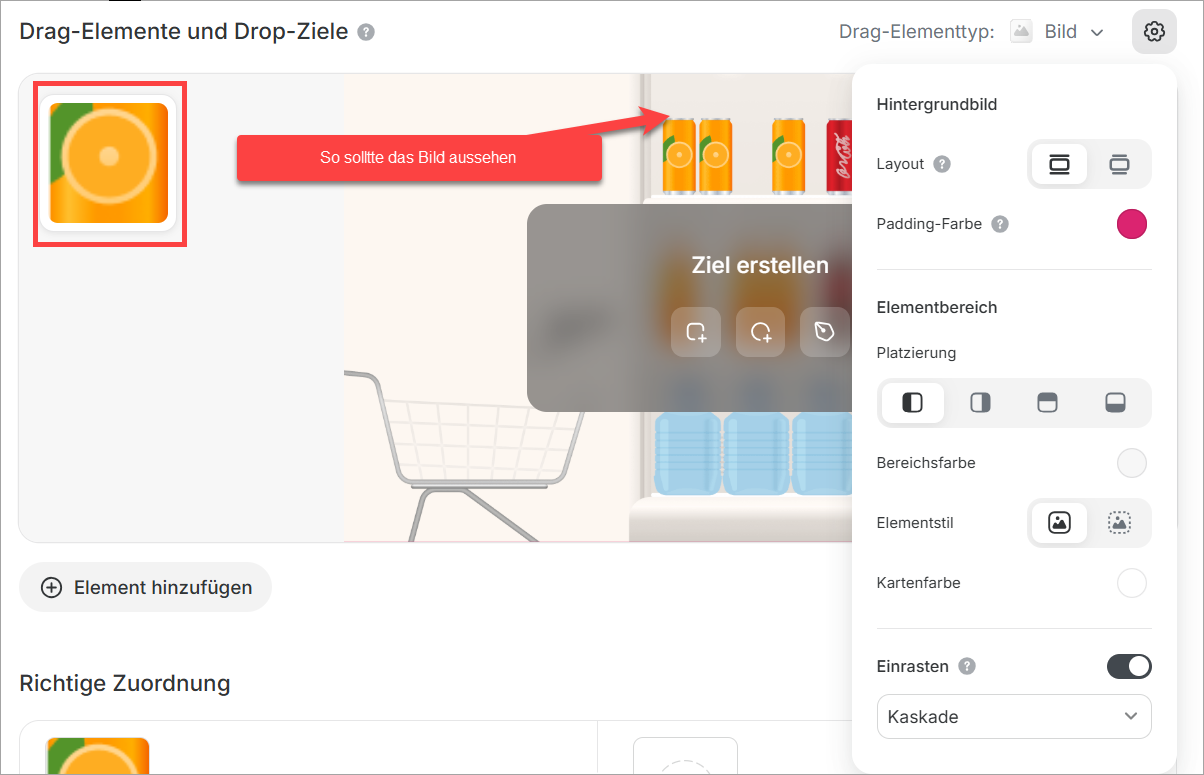
Task: Select the solid Elementstil image style
Action: (x=1059, y=522)
